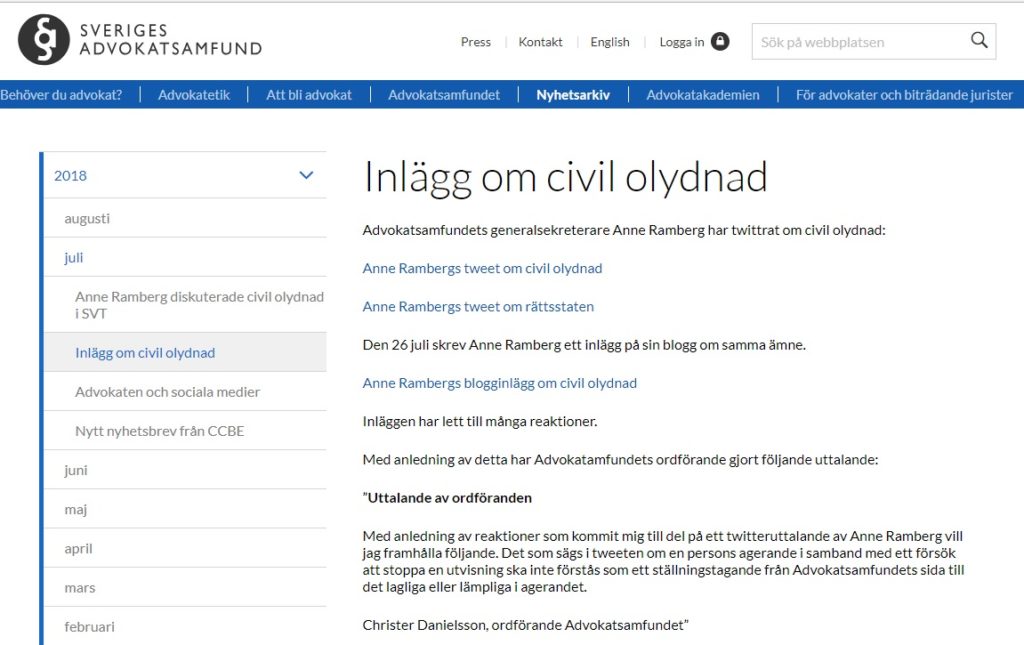The width and height of the screenshot is (1024, 645).
Task: Open Anne Rambergs tweet om civil olydnad
Action: coord(482,268)
